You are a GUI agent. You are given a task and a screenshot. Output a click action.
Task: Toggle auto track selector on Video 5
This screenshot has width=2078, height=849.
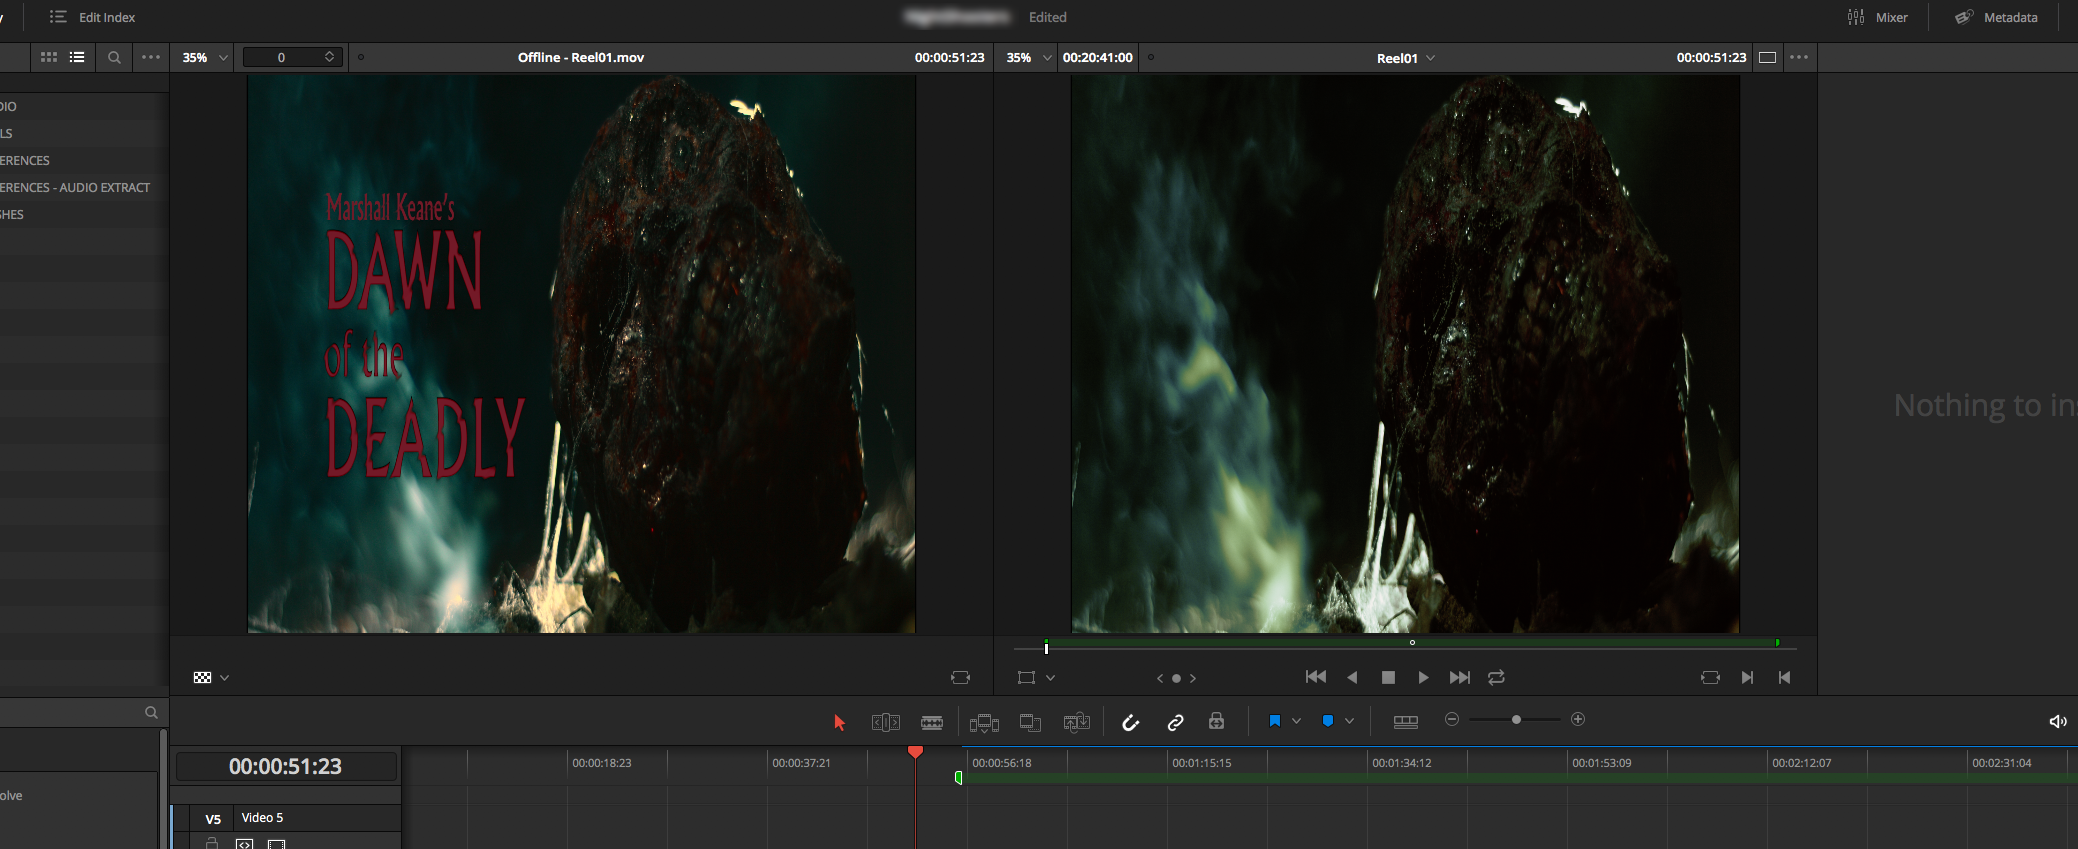[245, 844]
